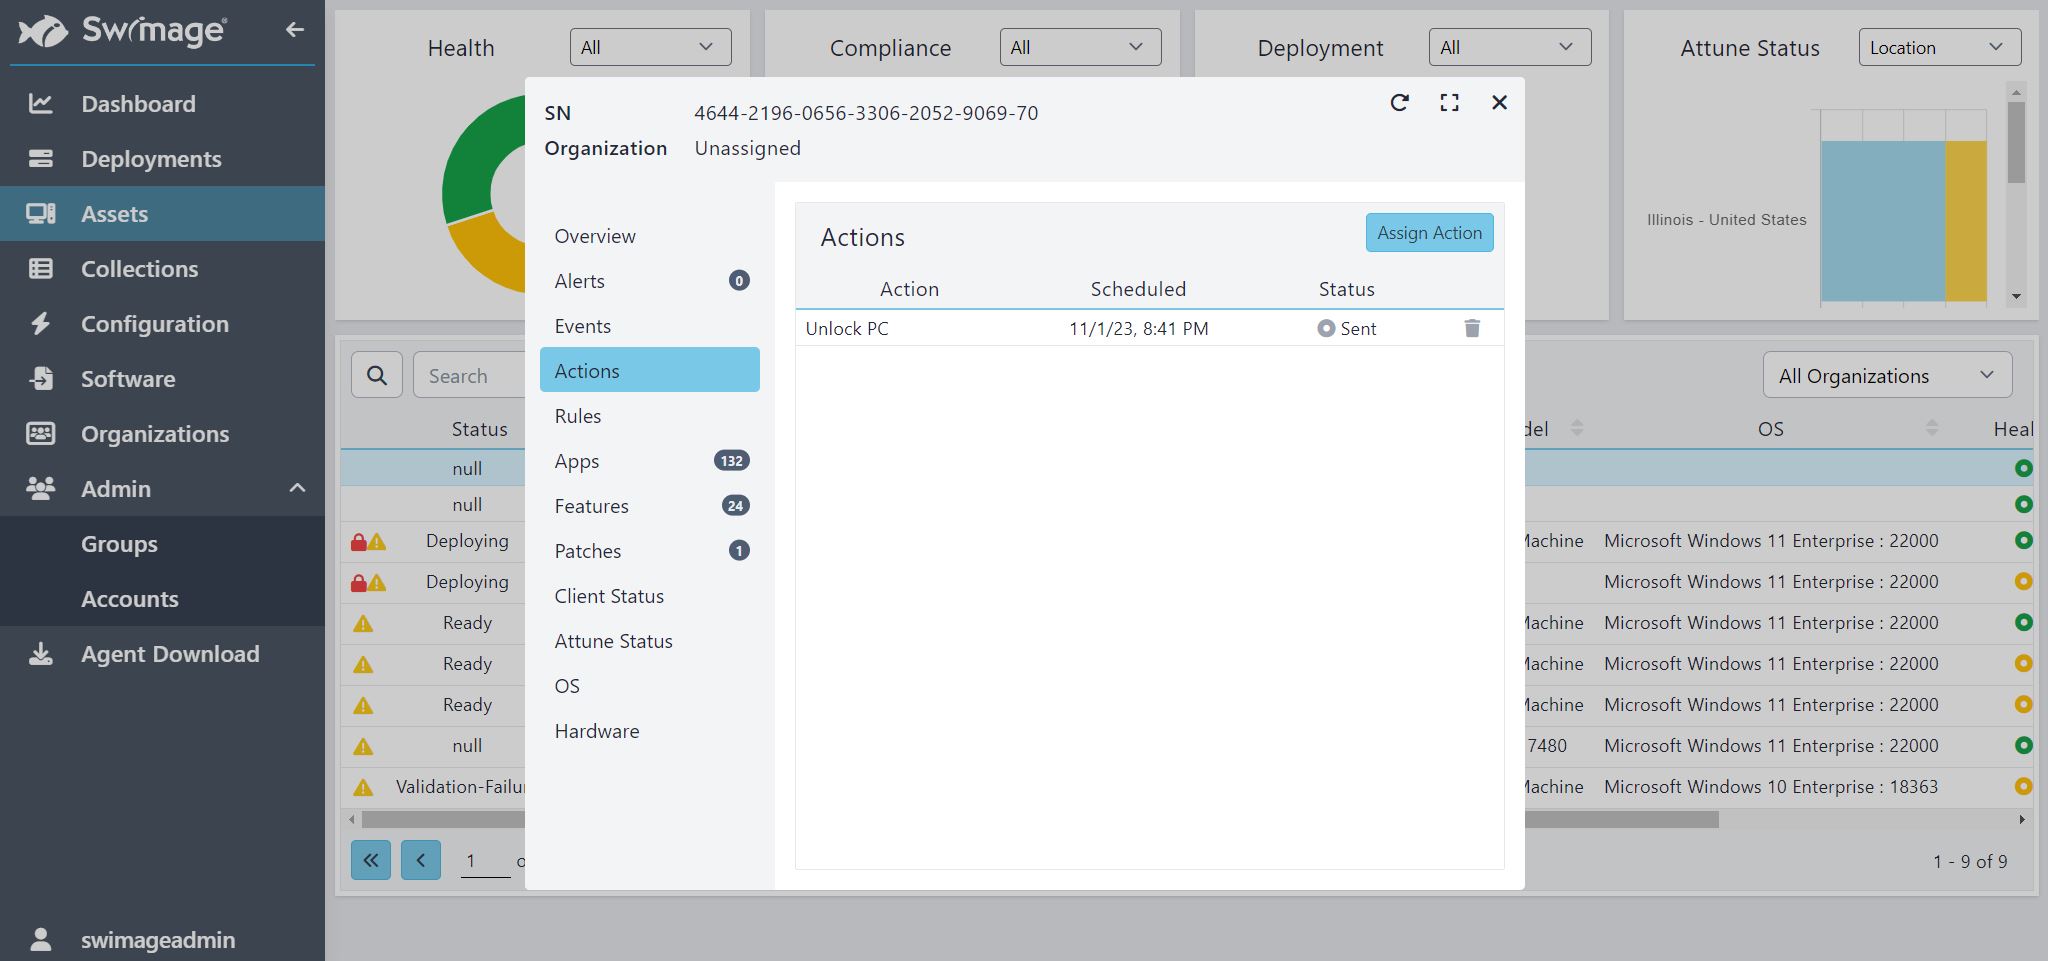This screenshot has width=2048, height=961.
Task: Open the Overview tab
Action: click(x=650, y=236)
